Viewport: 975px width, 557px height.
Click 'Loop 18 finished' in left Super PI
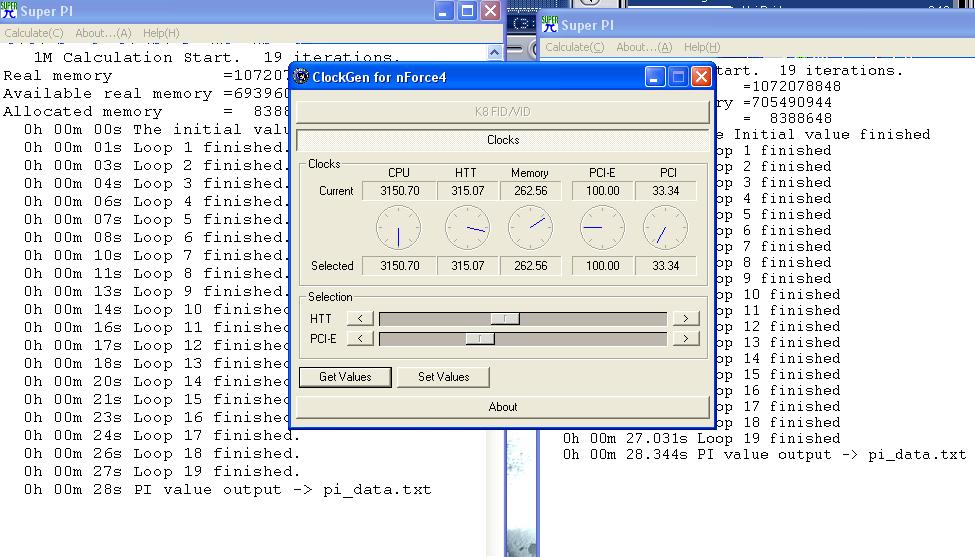pyautogui.click(x=217, y=454)
